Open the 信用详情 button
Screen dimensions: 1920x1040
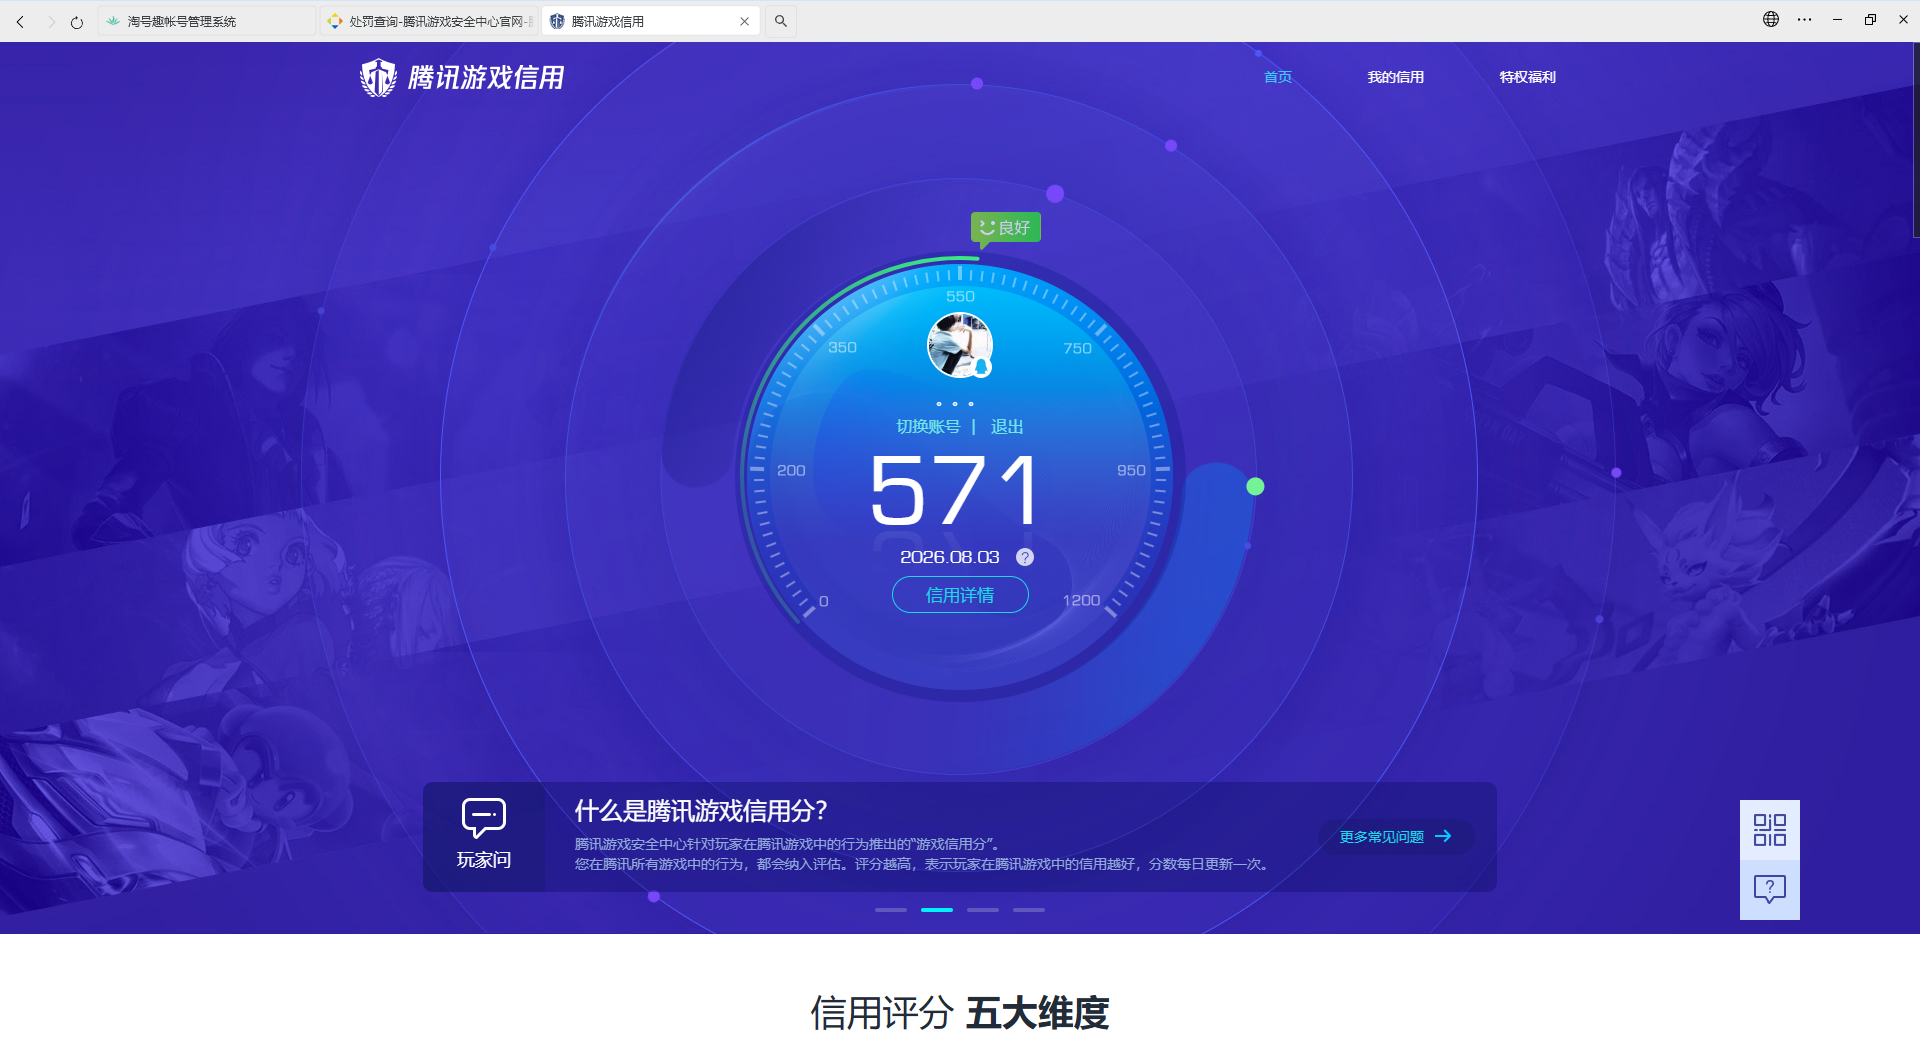[960, 595]
